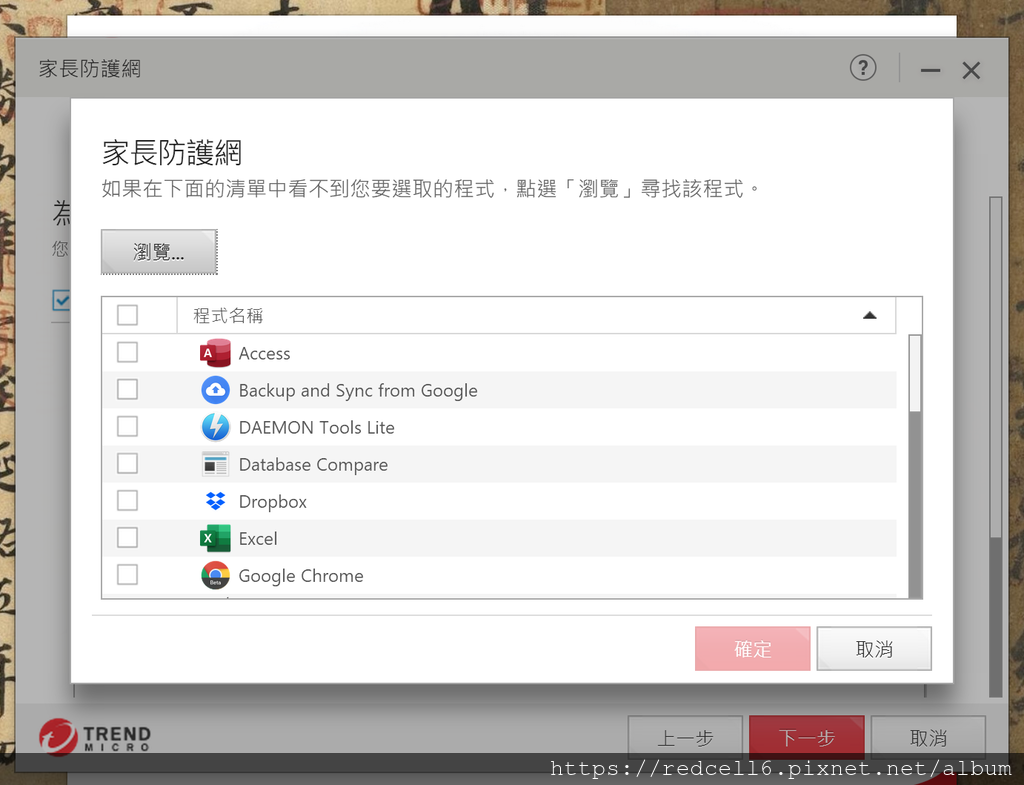1024x785 pixels.
Task: Check the Database Compare checkbox
Action: [x=127, y=464]
